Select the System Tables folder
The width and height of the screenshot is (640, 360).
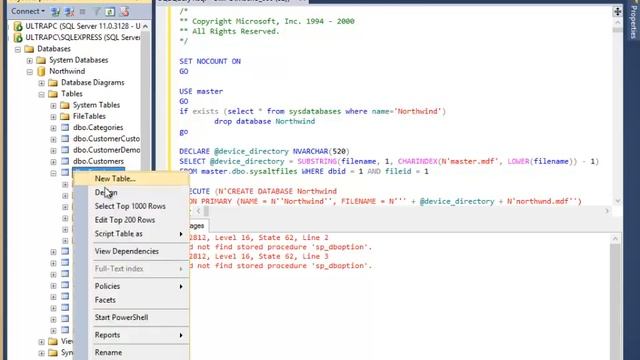(96, 105)
